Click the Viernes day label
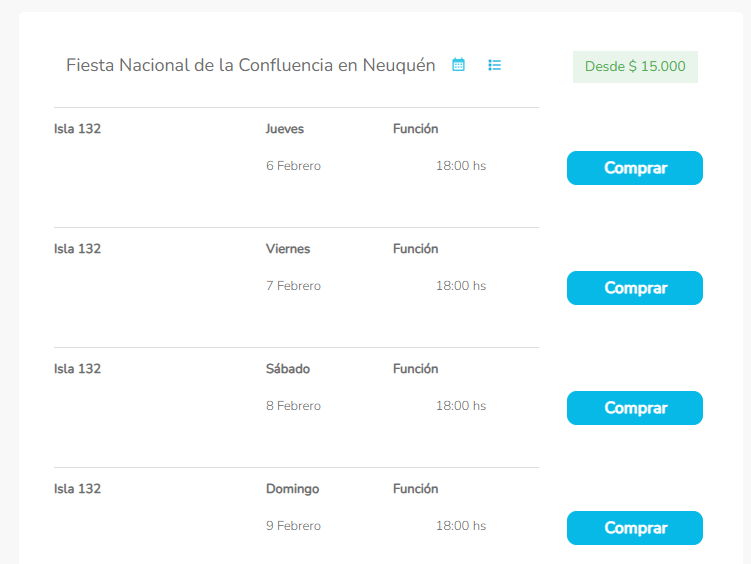The width and height of the screenshot is (751, 564). point(288,249)
